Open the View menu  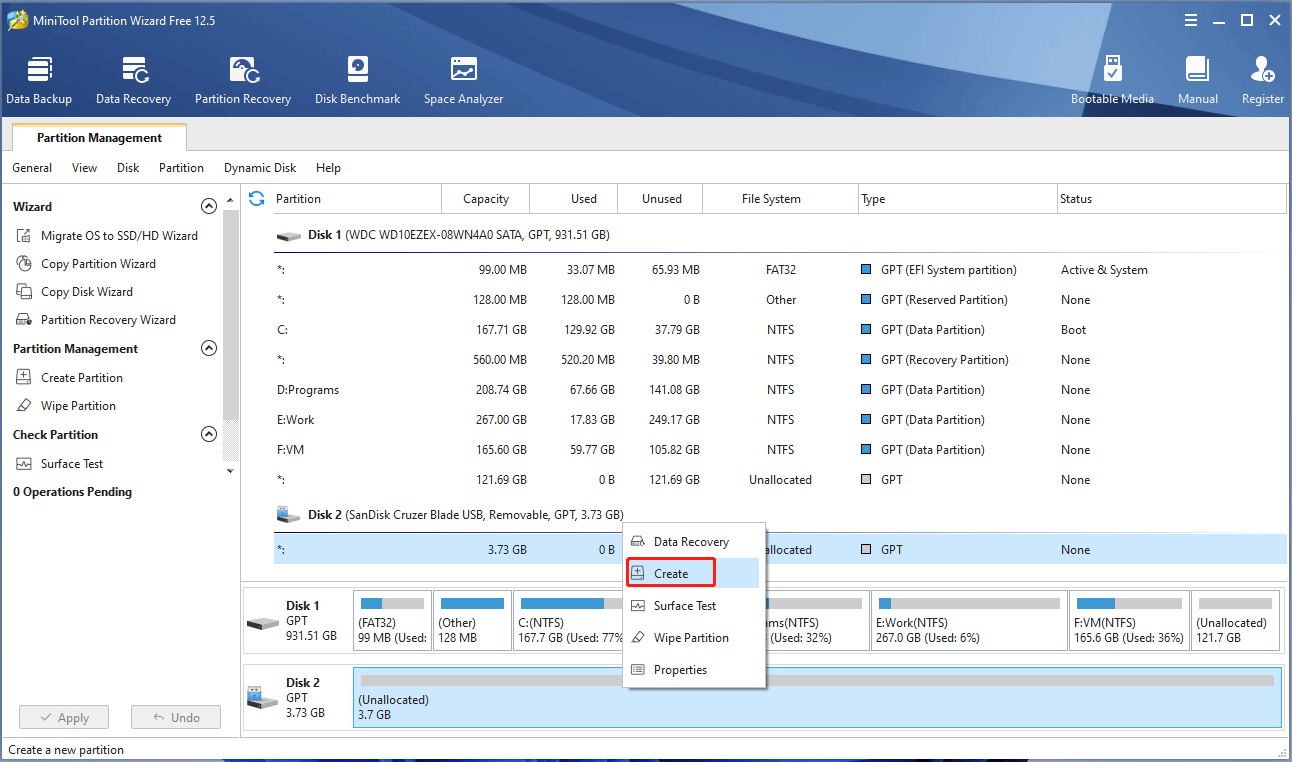(85, 168)
